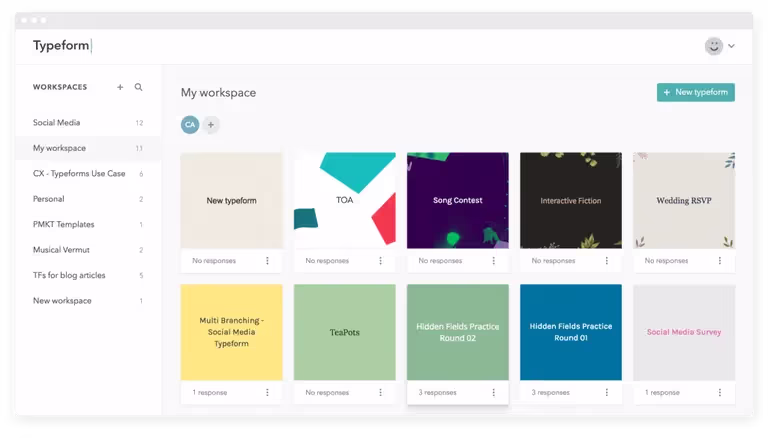Go to Typeform logo home

62,46
